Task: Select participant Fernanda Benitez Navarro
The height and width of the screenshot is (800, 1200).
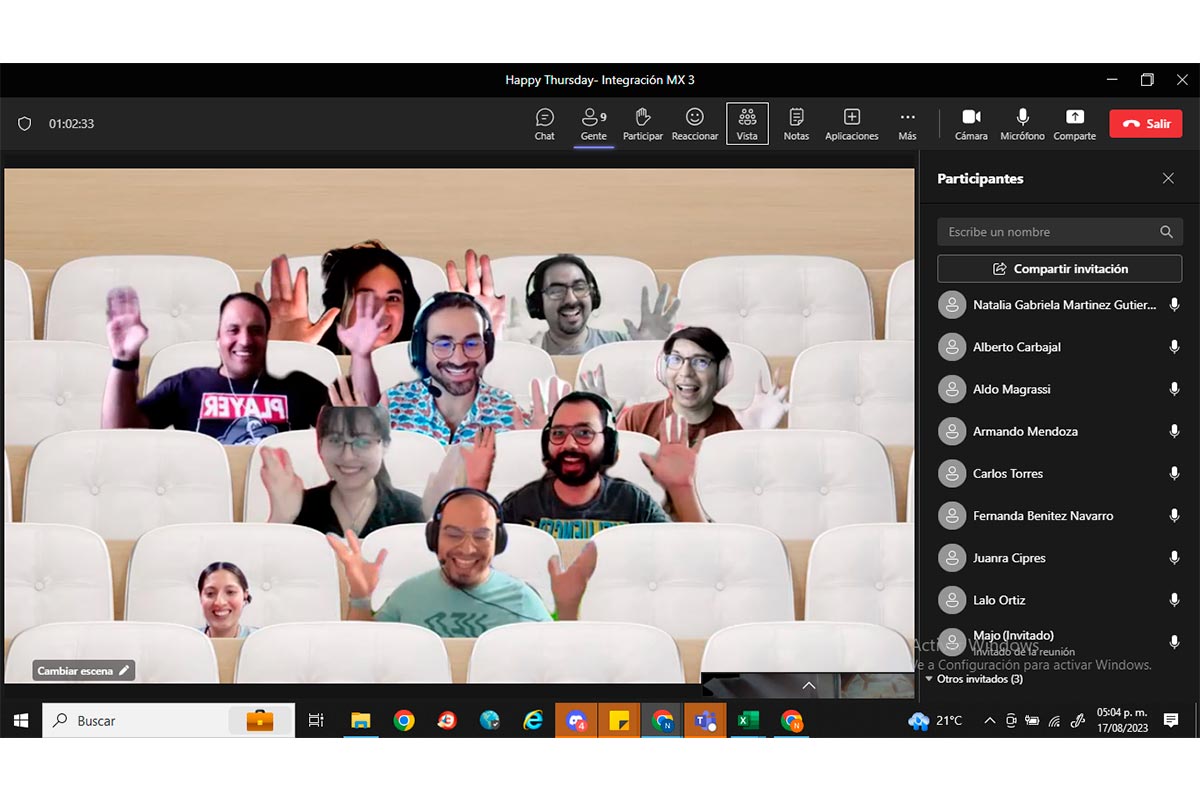Action: (1060, 516)
